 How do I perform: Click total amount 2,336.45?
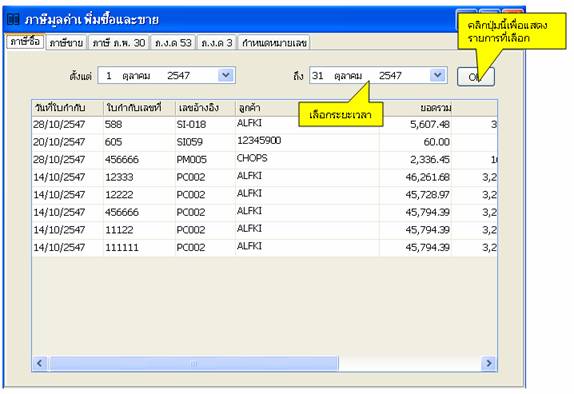point(415,160)
